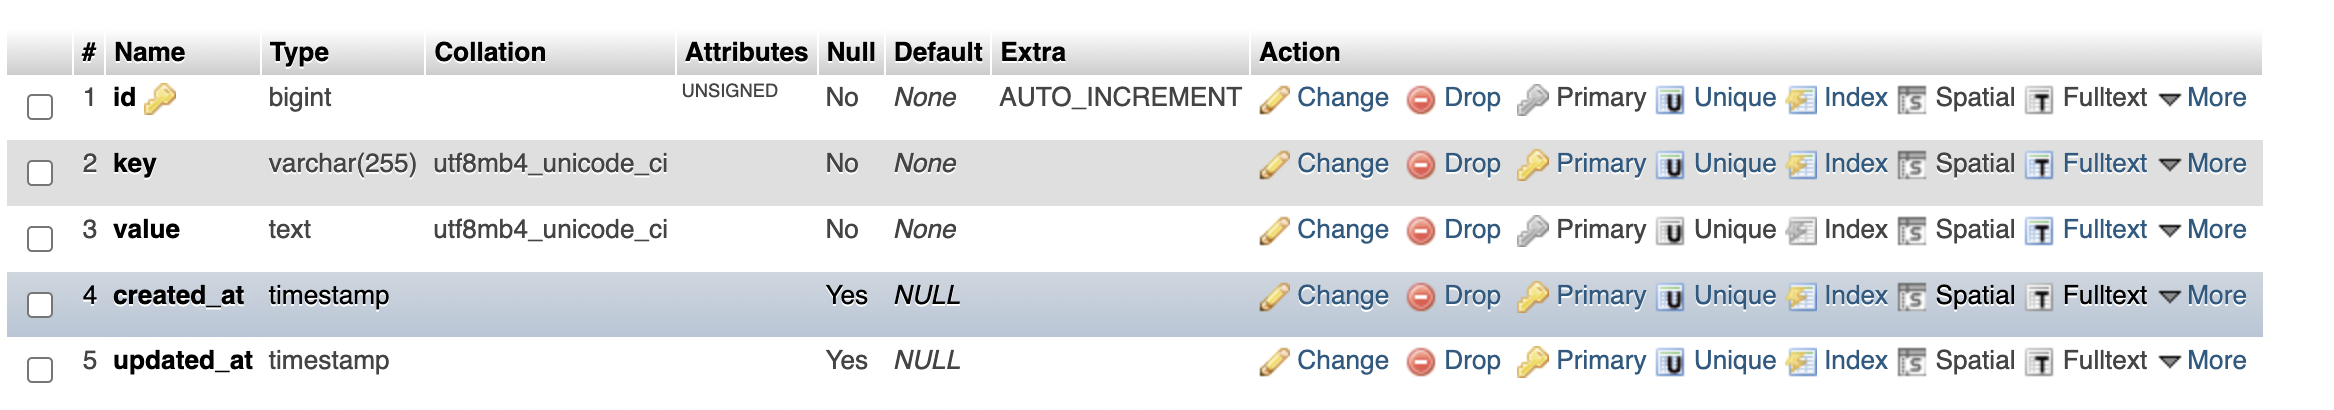
Task: Select the checkbox for the value column
Action: [40, 239]
